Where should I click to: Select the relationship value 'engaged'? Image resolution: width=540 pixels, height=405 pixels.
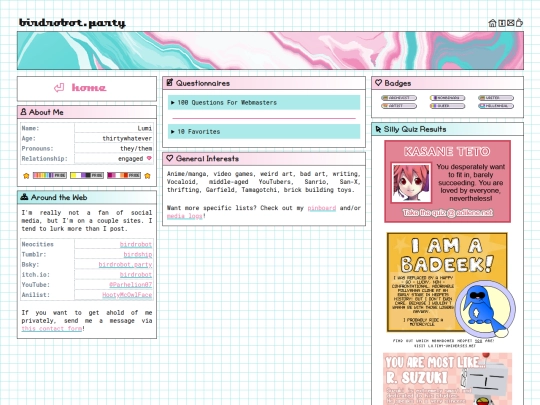[131, 158]
